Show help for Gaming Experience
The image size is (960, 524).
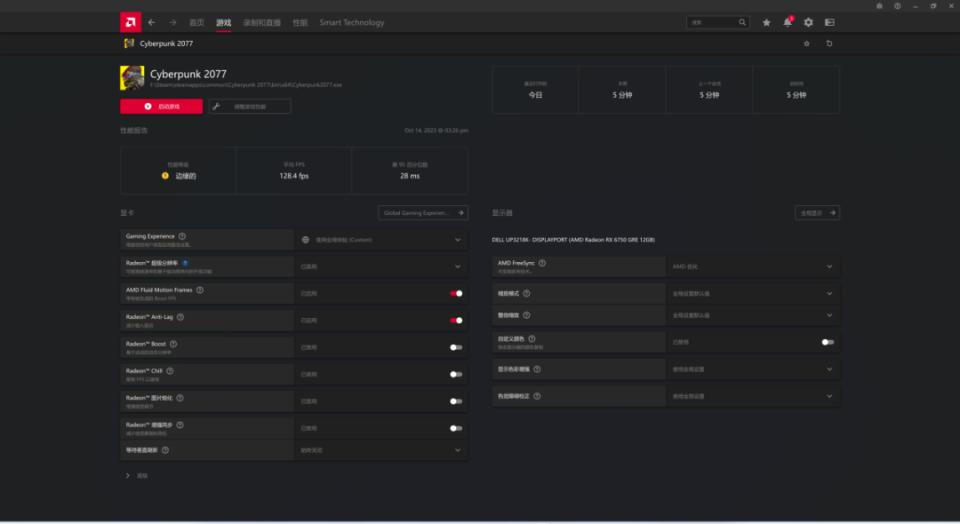[x=182, y=236]
